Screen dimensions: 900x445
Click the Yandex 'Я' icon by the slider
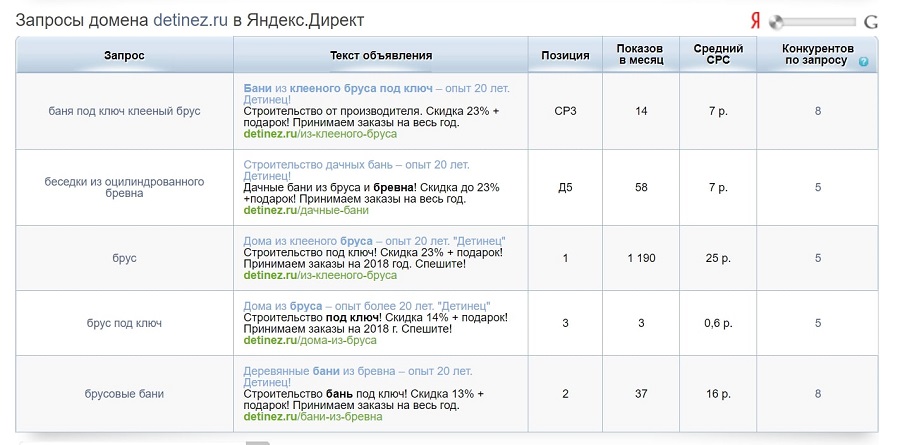tap(755, 22)
